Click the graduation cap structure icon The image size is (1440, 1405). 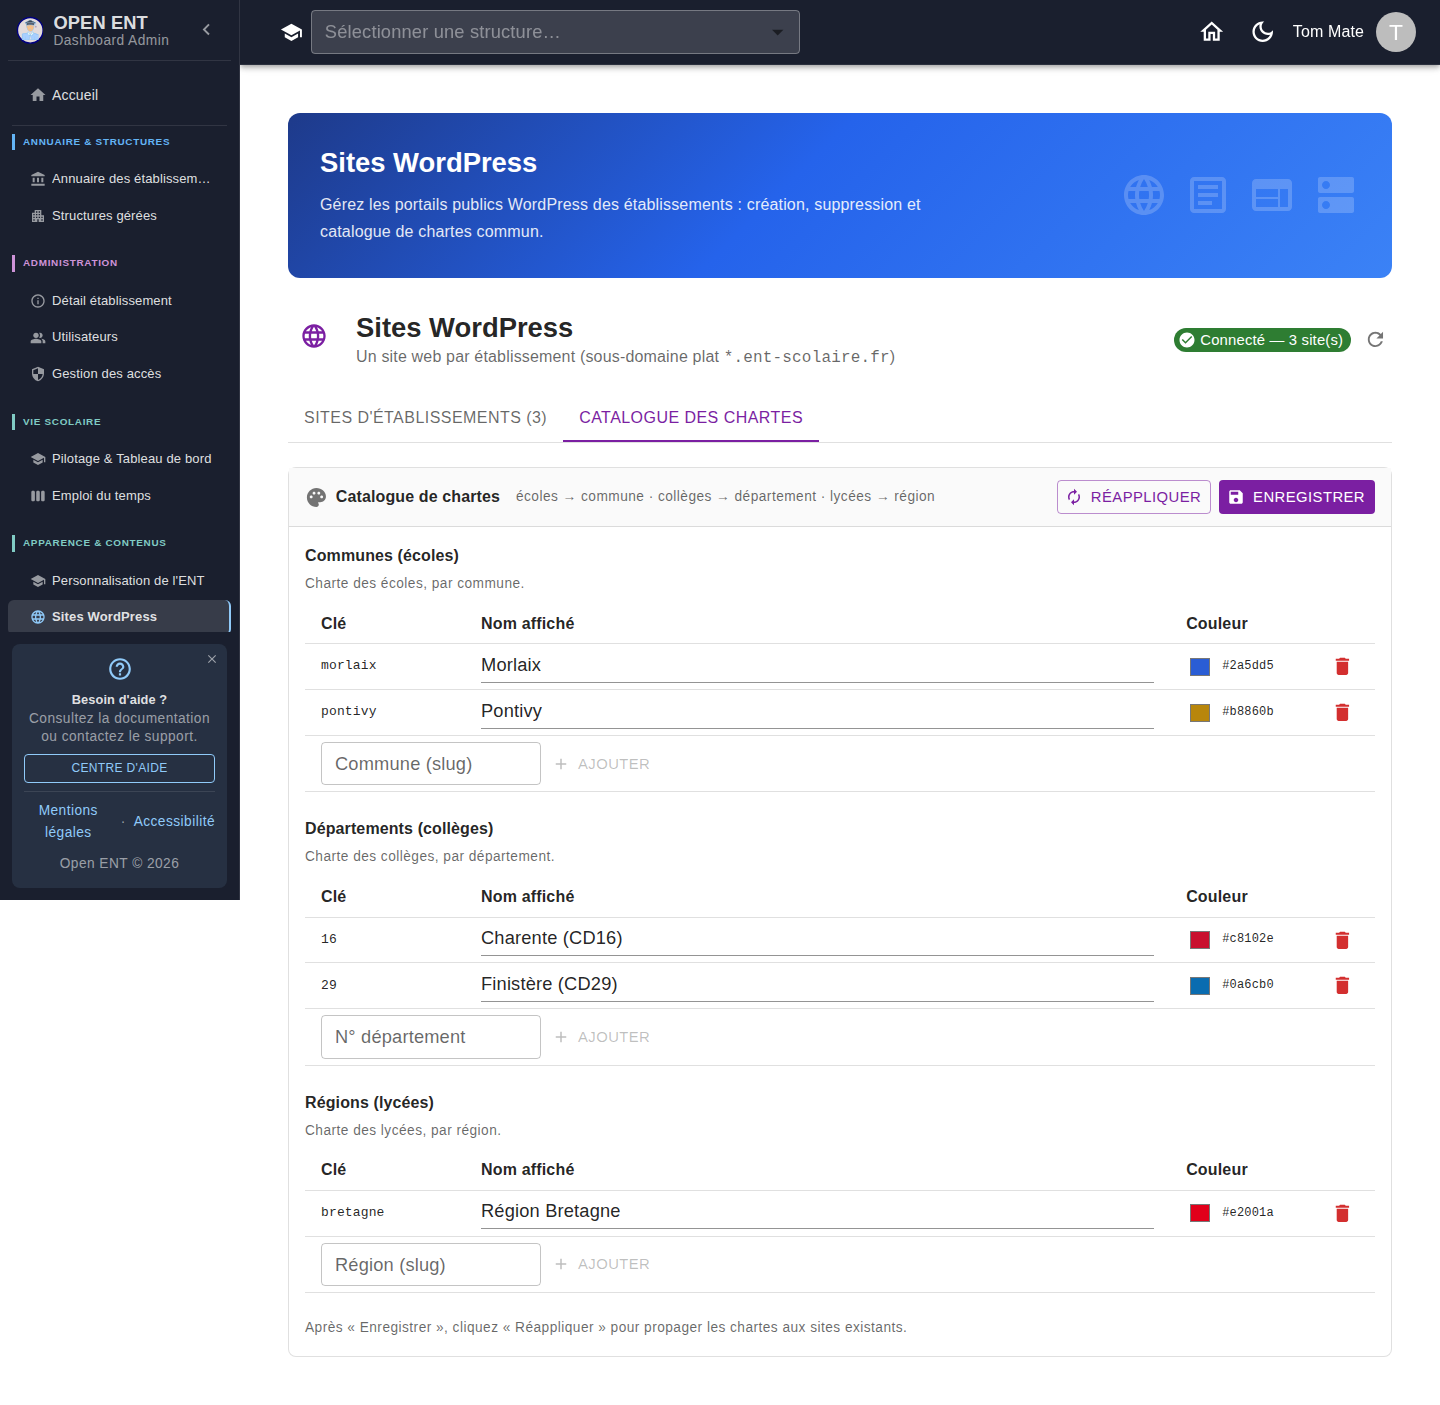(292, 32)
